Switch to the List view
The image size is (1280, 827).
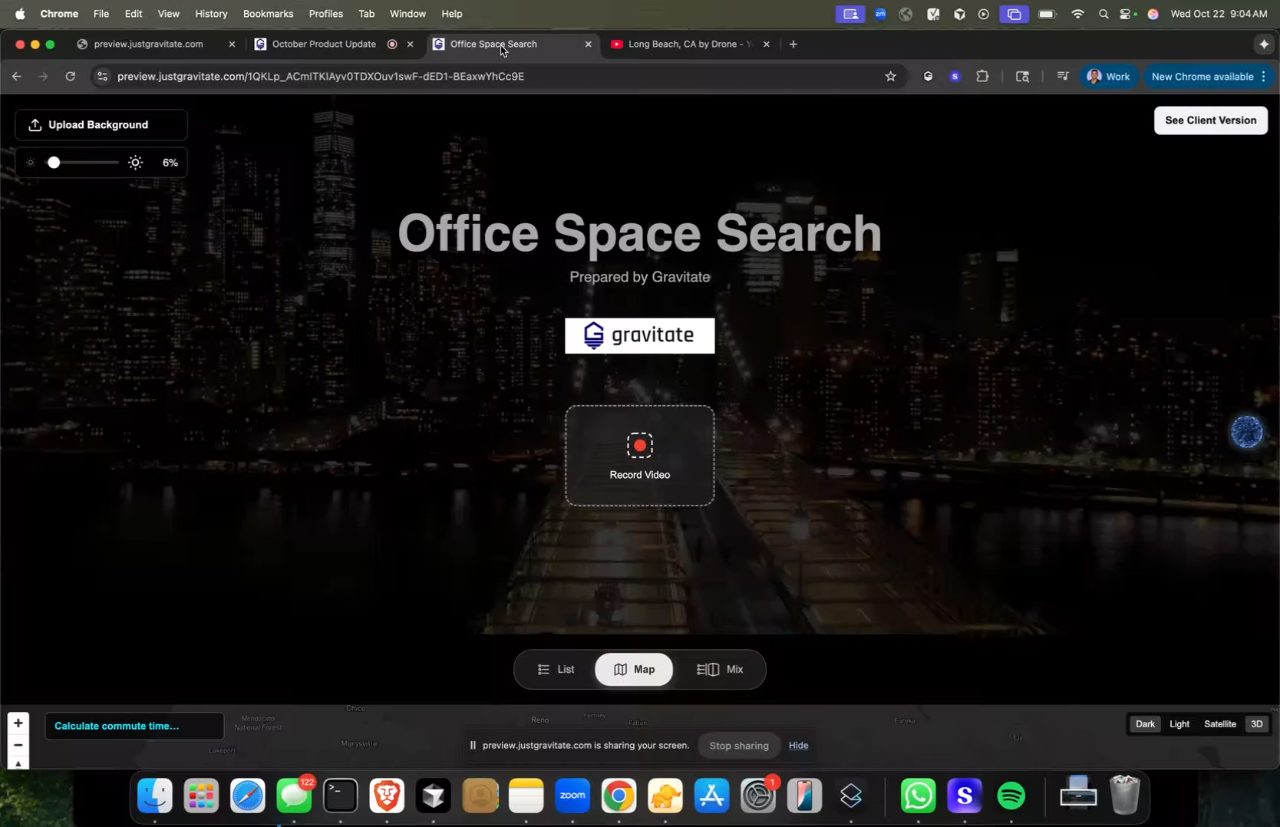pyautogui.click(x=556, y=670)
